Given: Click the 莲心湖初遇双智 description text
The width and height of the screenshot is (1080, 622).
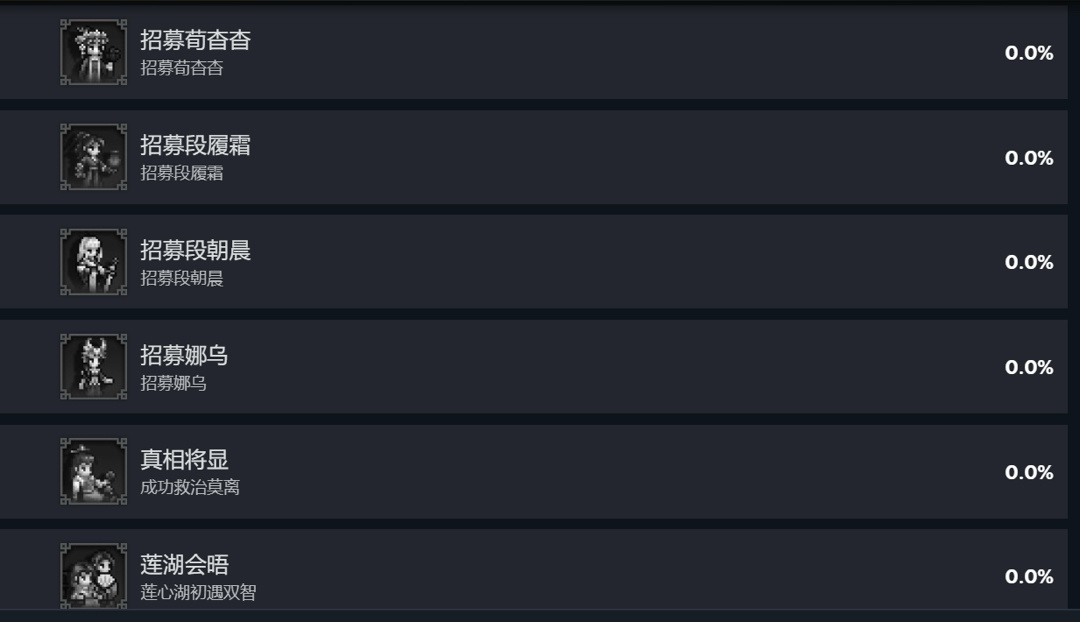Looking at the screenshot, I should (x=195, y=594).
